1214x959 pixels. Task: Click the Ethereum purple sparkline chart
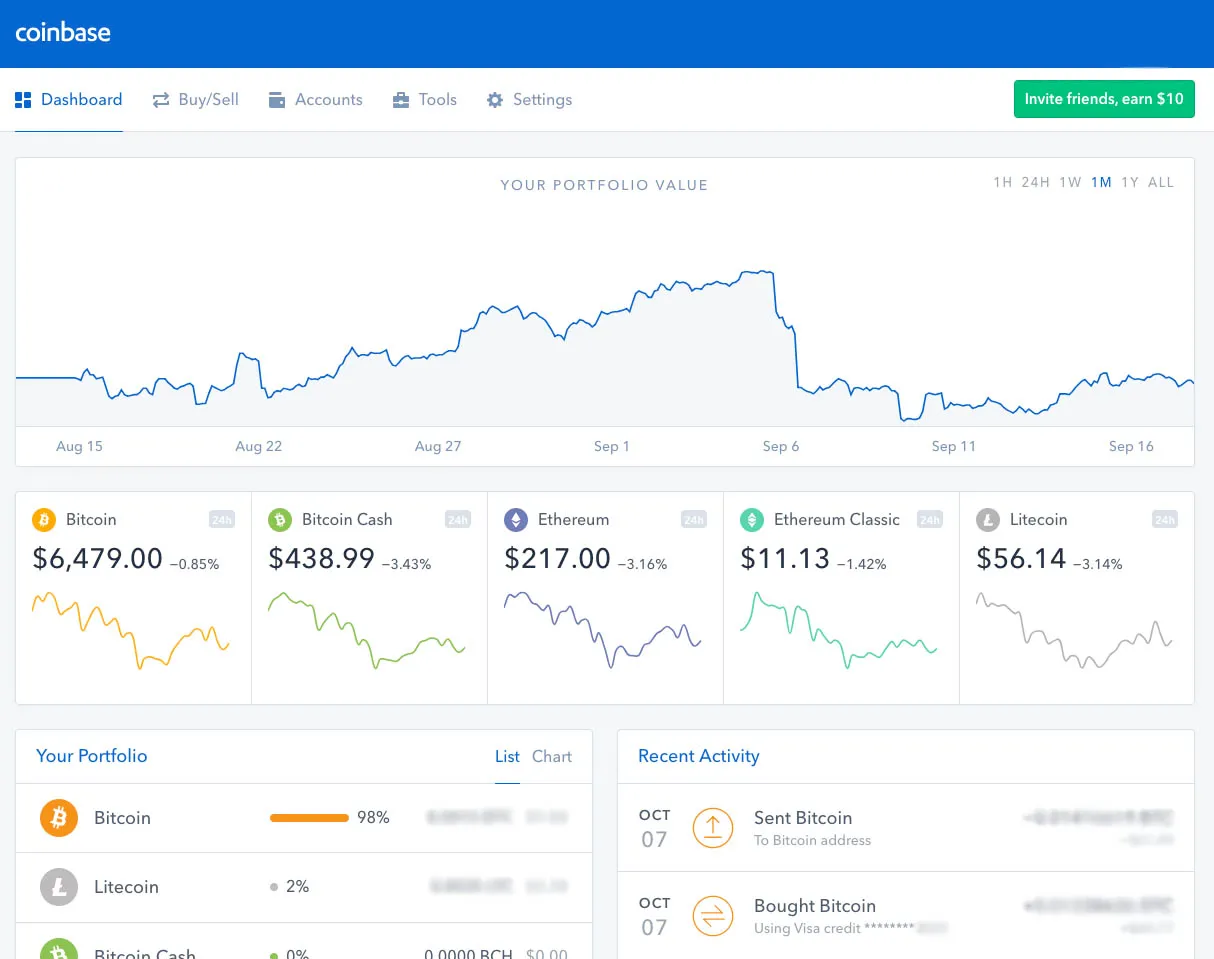(x=603, y=630)
